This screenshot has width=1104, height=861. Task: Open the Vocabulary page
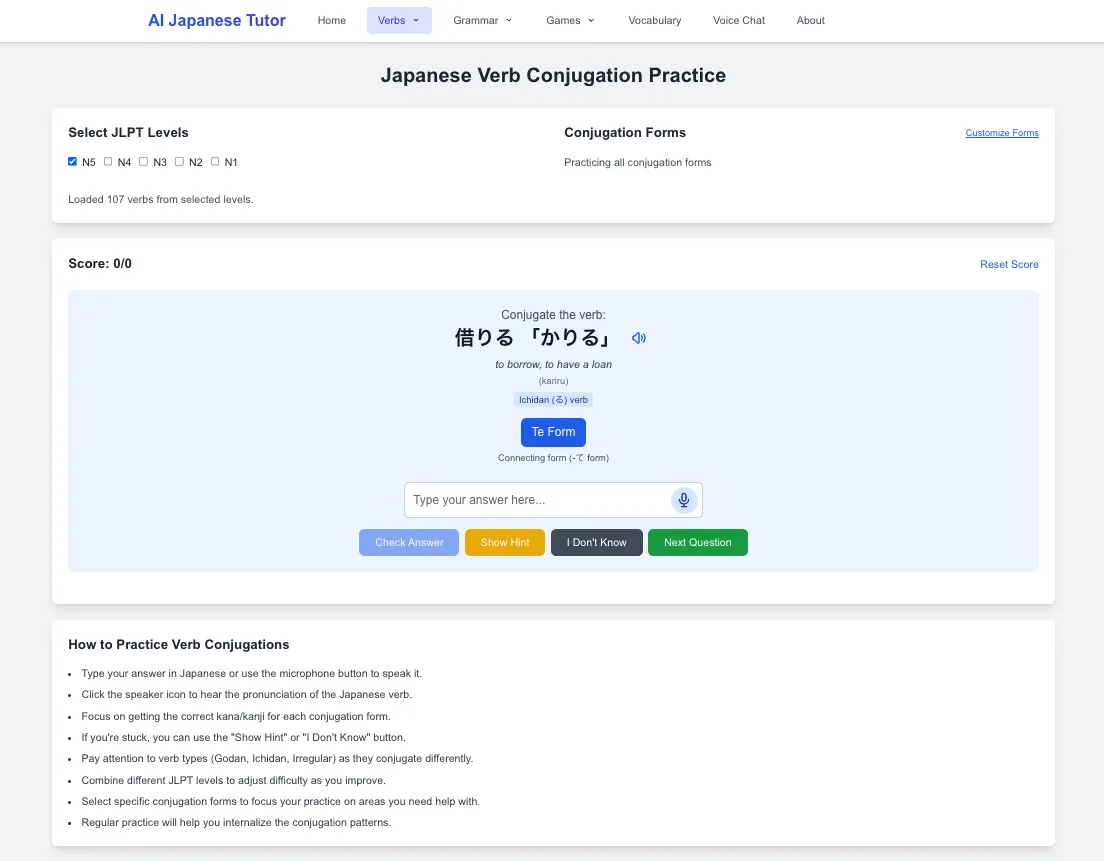tap(654, 20)
